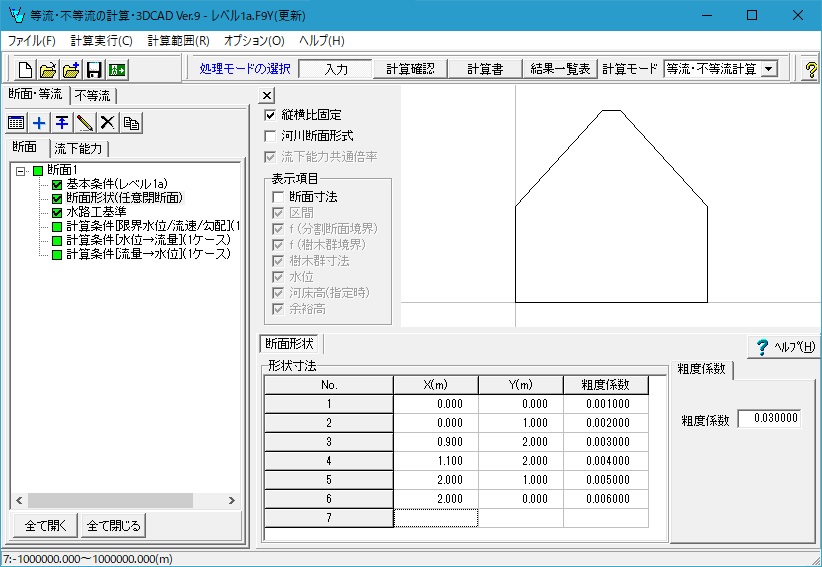Toggle 流下能力共通倍率 checkbox
Viewport: 822px width, 567px height.
pyautogui.click(x=270, y=157)
